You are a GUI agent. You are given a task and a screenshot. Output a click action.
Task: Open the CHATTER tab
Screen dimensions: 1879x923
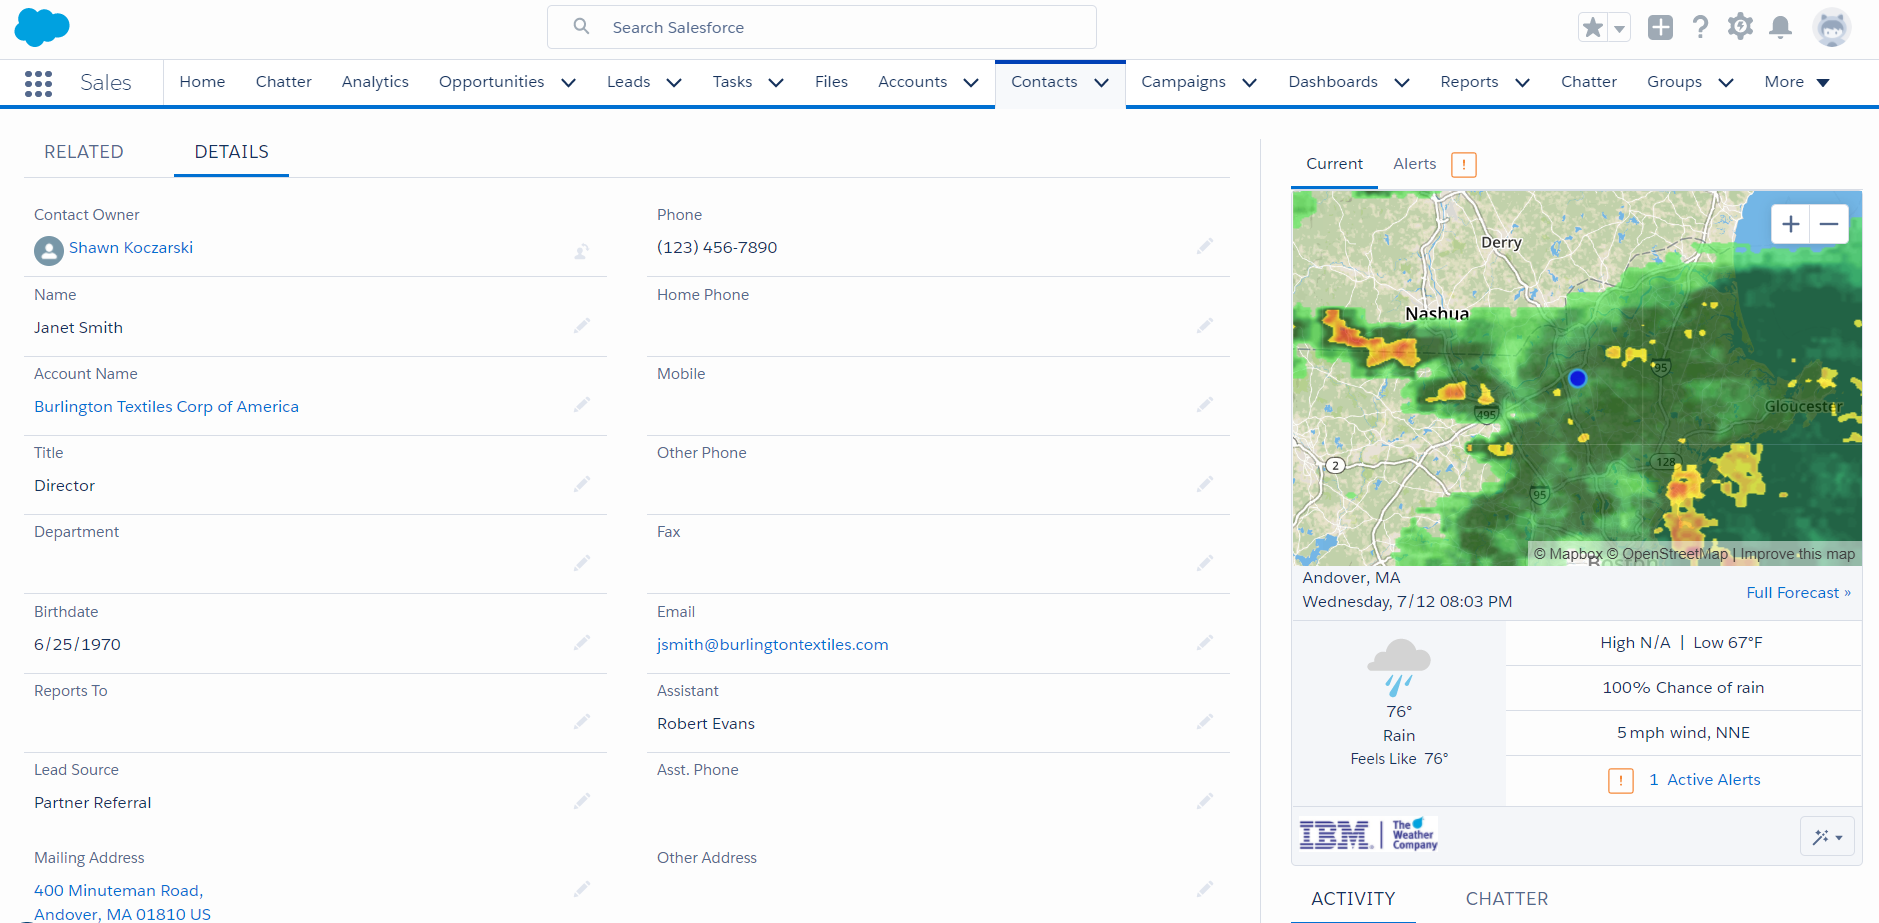[1506, 899]
